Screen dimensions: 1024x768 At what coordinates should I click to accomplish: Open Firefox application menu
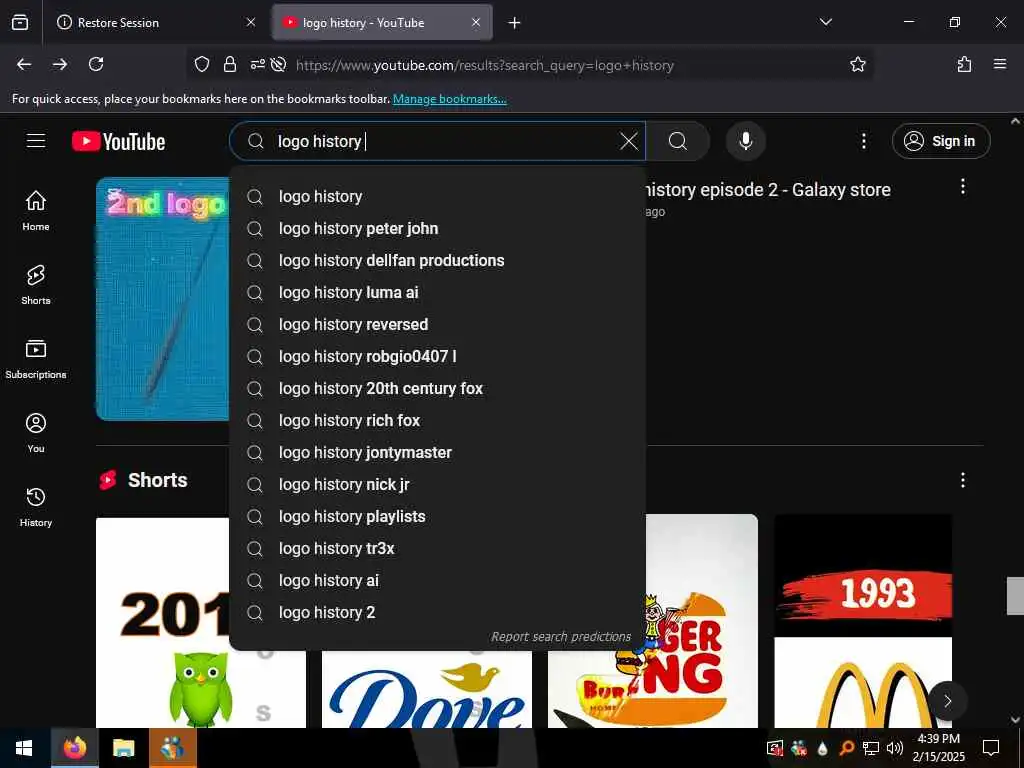pyautogui.click(x=1000, y=64)
